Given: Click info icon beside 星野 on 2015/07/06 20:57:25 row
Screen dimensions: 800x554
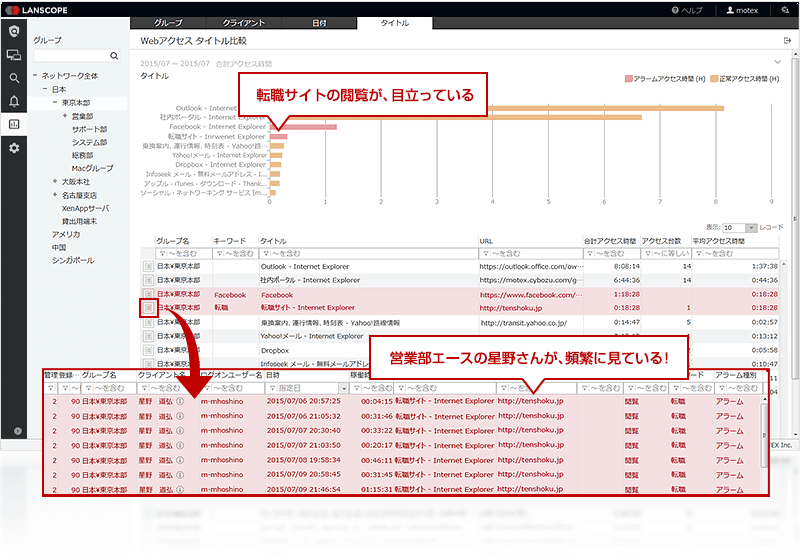Looking at the screenshot, I should pyautogui.click(x=180, y=401).
